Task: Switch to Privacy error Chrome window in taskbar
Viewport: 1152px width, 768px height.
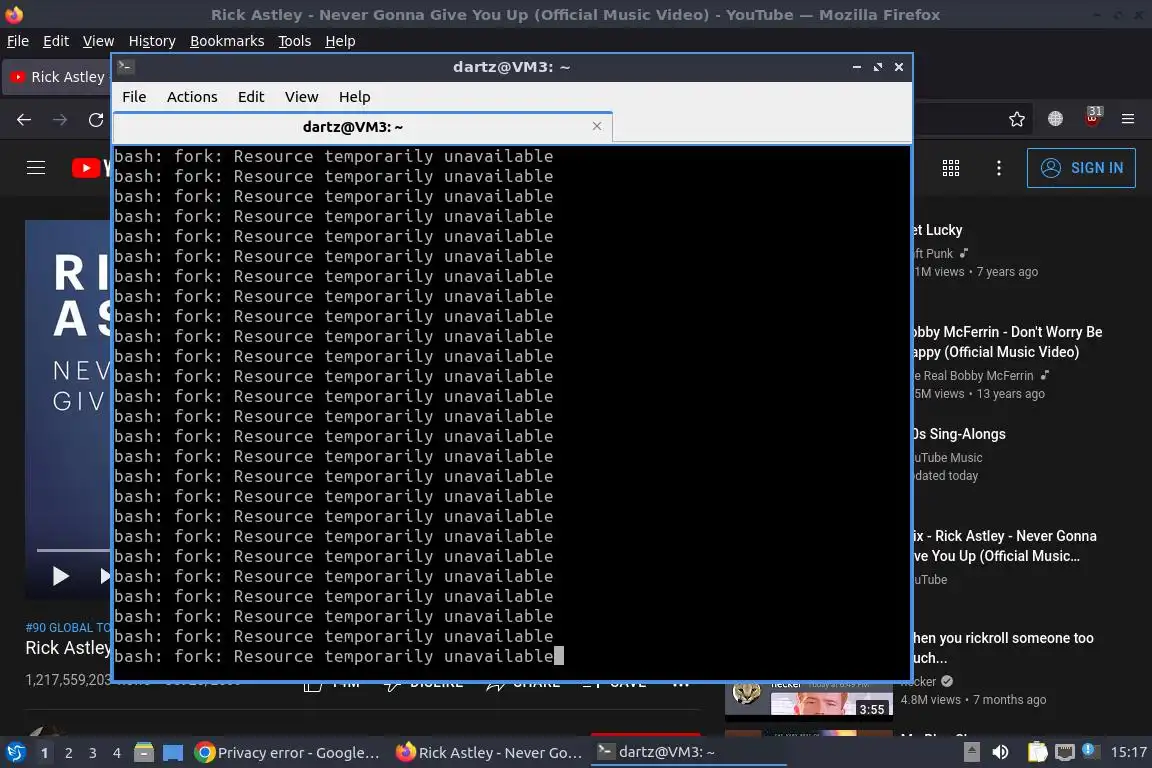Action: tap(288, 752)
